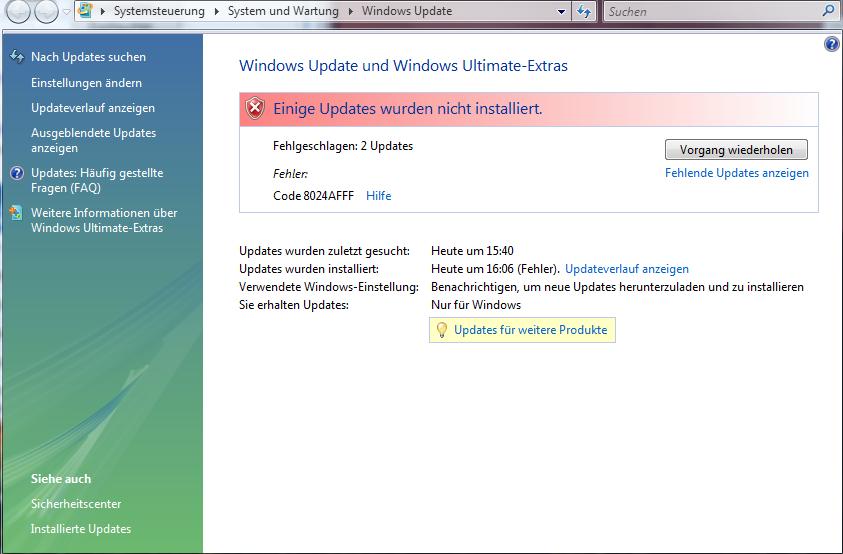Click Fehlgeschlagen: 2 Updates text
This screenshot has width=843, height=554.
[343, 146]
